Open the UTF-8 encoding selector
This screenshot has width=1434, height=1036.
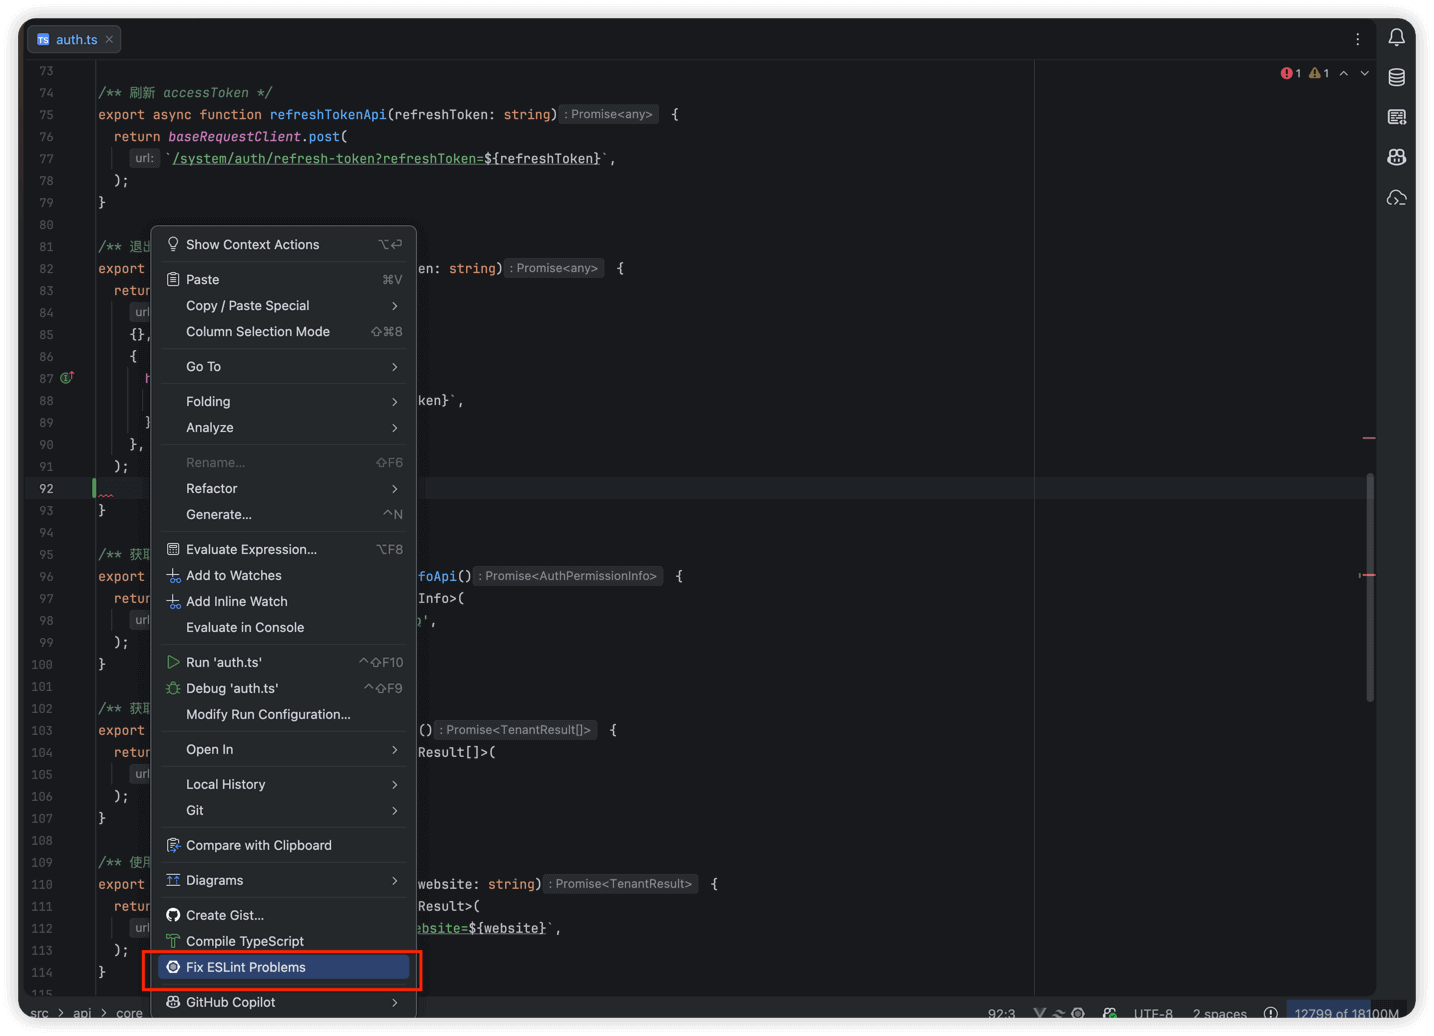pyautogui.click(x=1153, y=1013)
